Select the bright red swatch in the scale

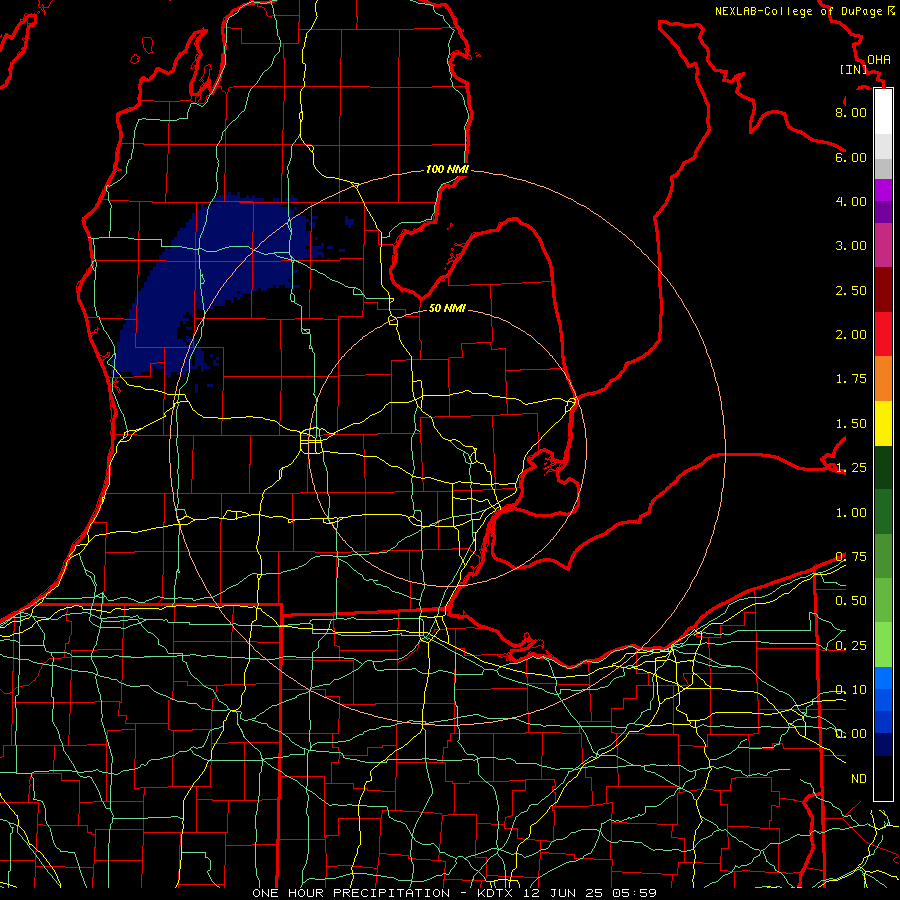coord(883,335)
